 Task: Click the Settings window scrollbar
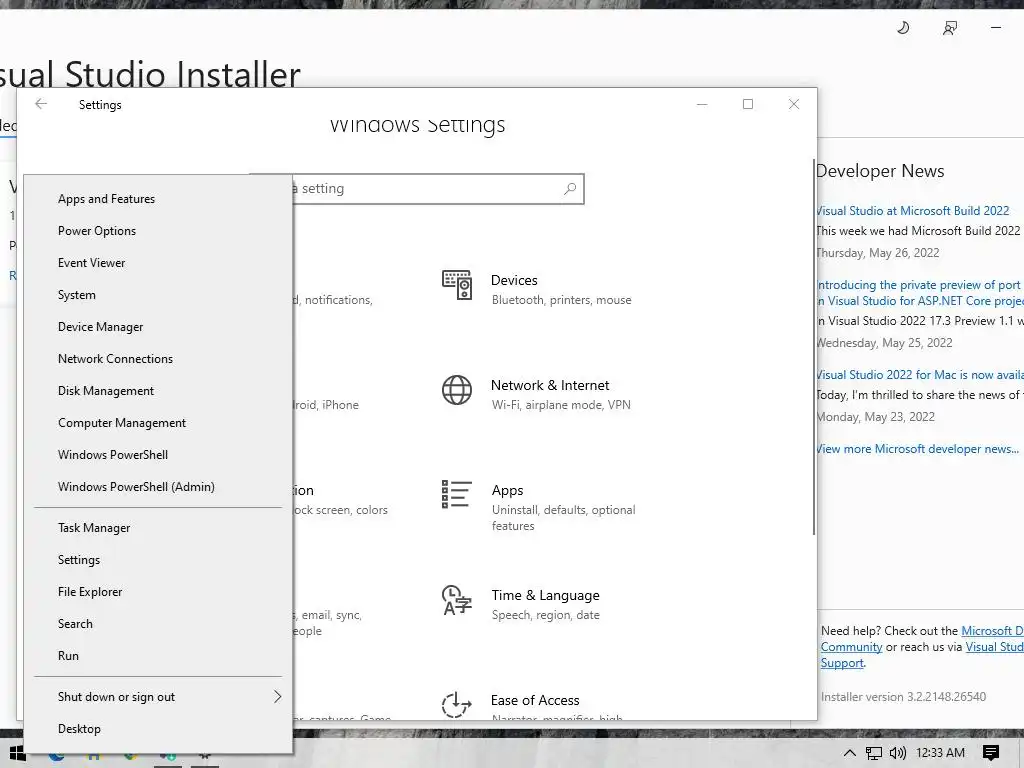tap(814, 347)
